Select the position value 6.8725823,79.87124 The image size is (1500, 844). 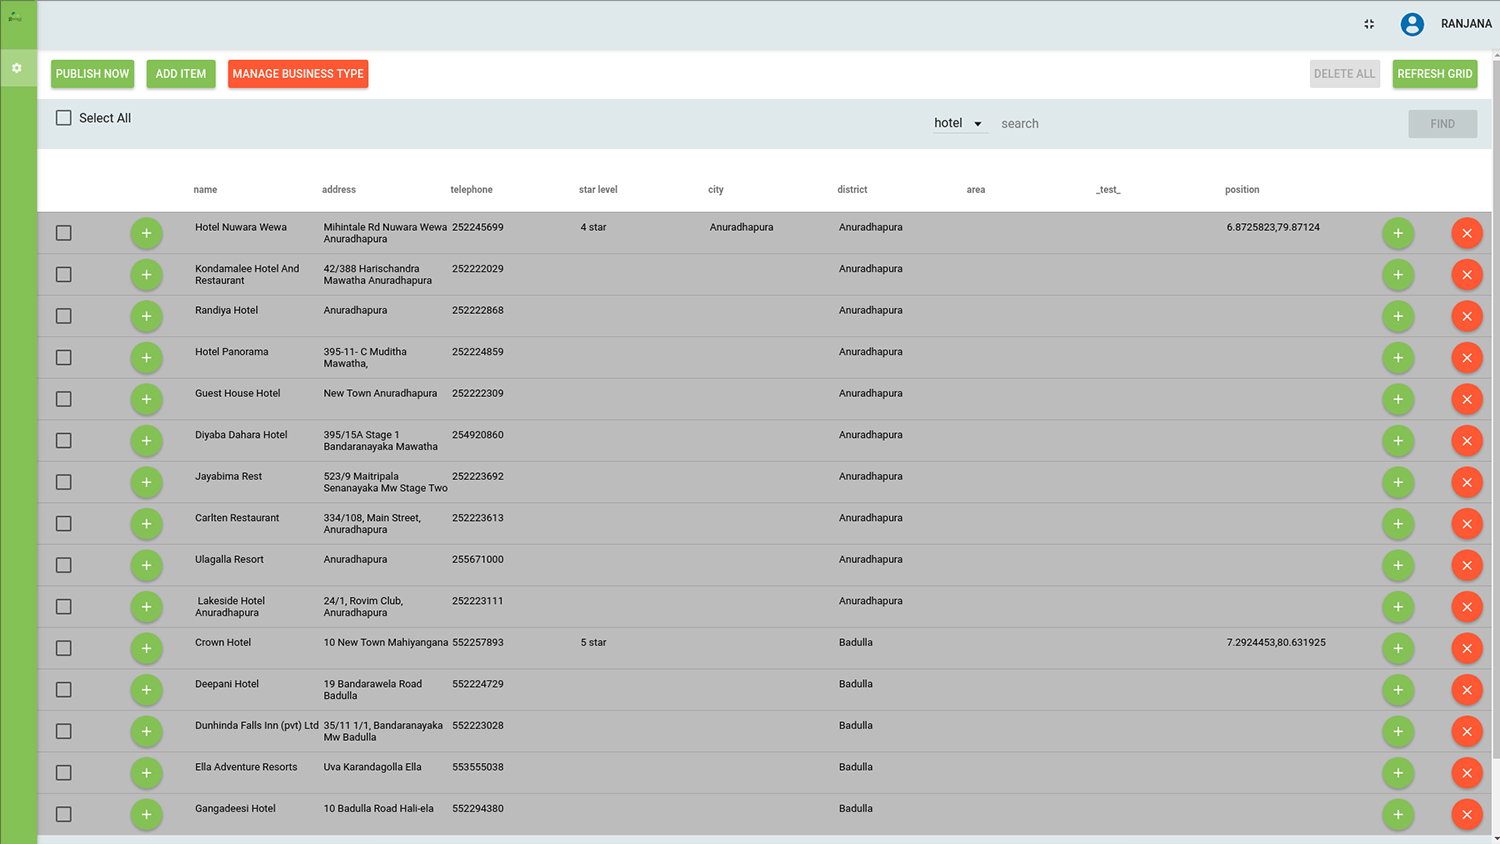1273,227
